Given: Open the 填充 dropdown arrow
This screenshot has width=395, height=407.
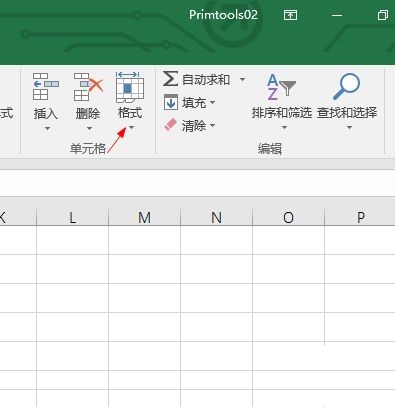Looking at the screenshot, I should click(x=213, y=102).
